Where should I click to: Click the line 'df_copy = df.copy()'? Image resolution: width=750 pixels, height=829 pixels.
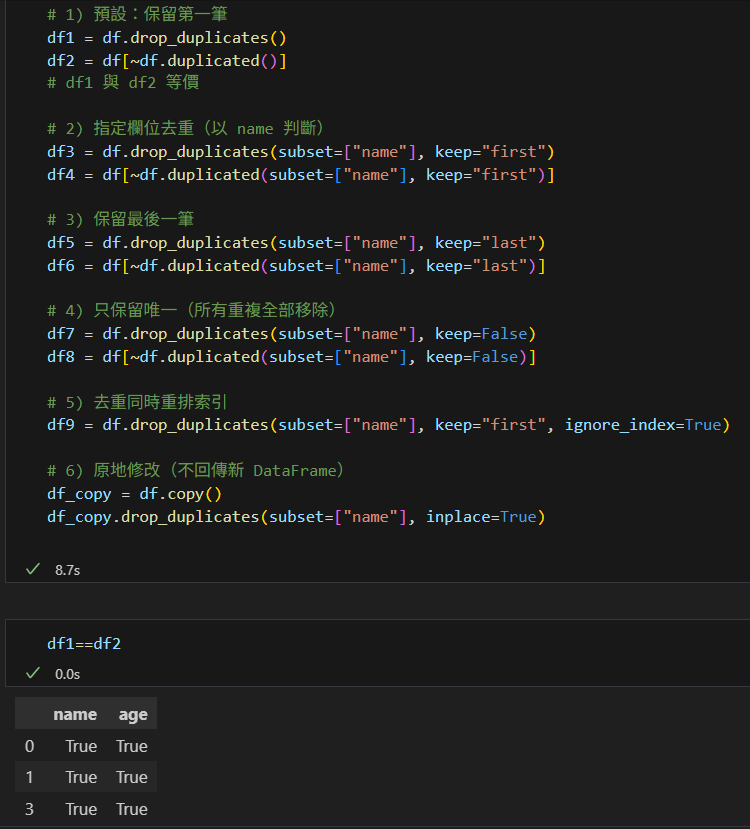(x=134, y=494)
